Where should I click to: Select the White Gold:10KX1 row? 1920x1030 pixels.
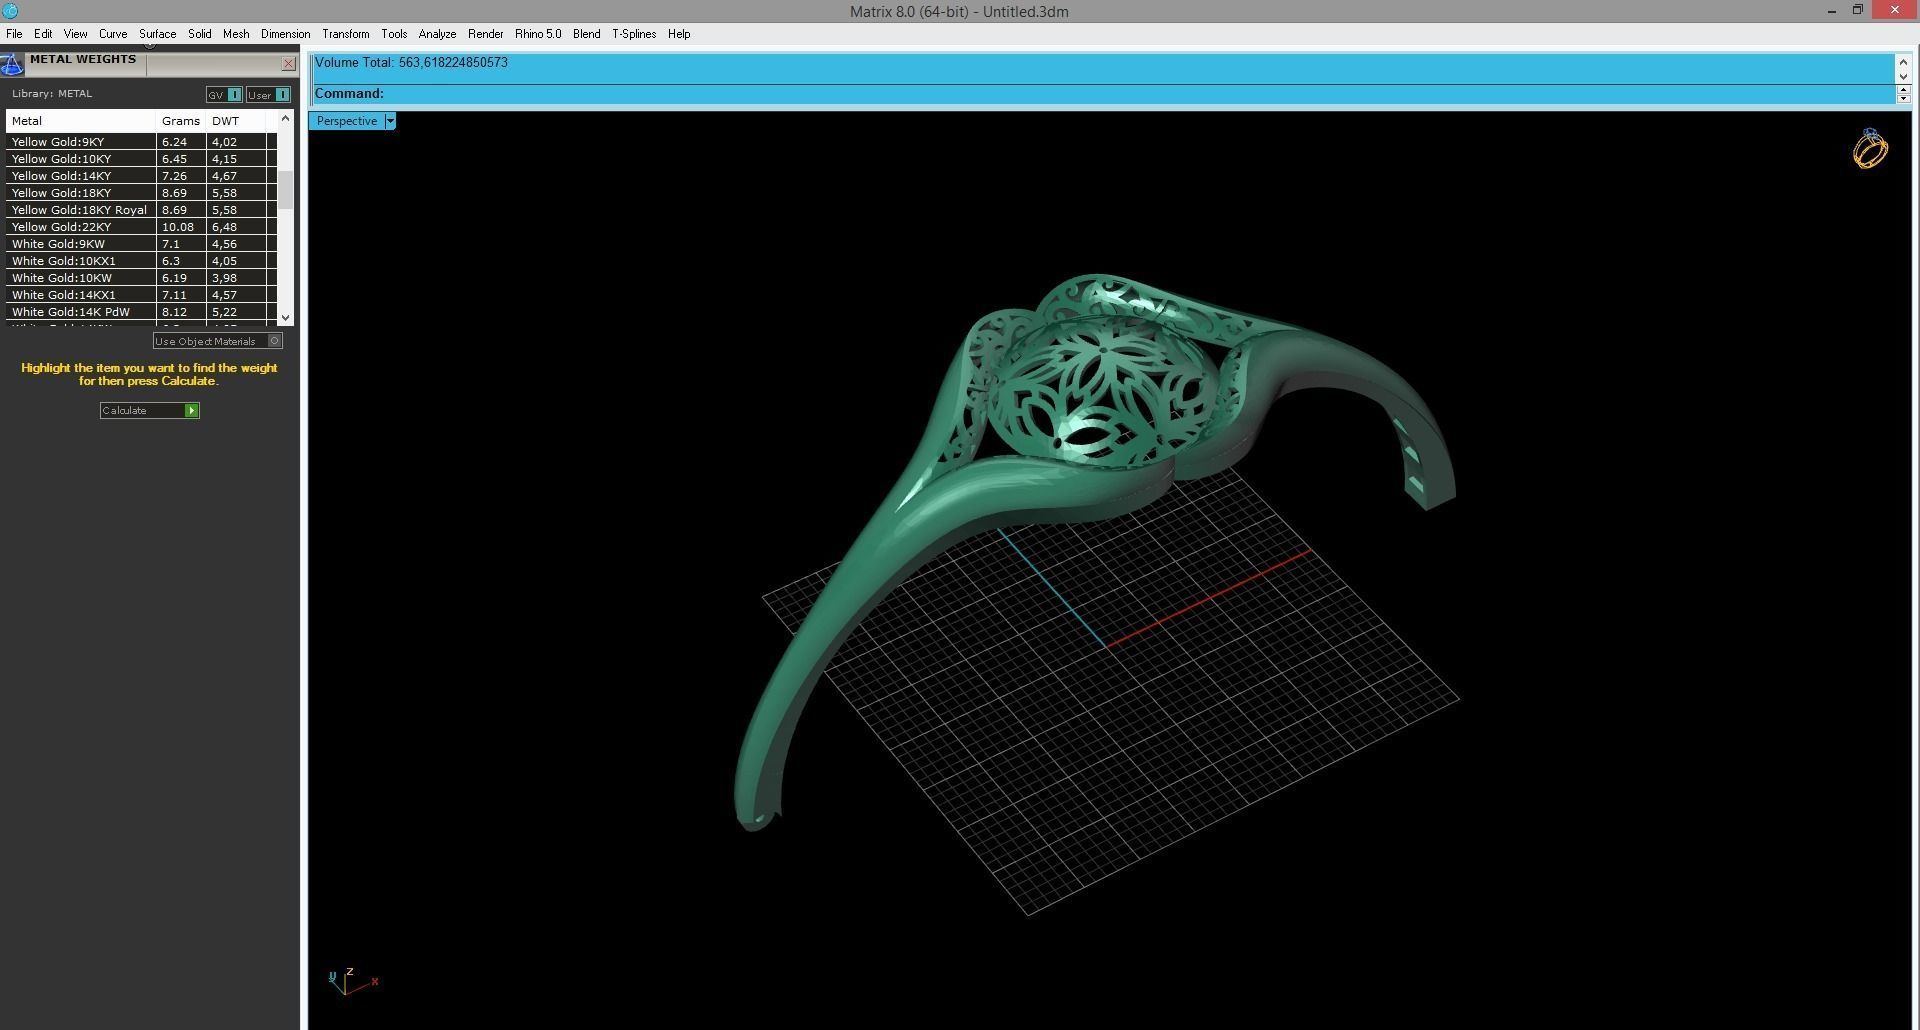click(x=141, y=261)
